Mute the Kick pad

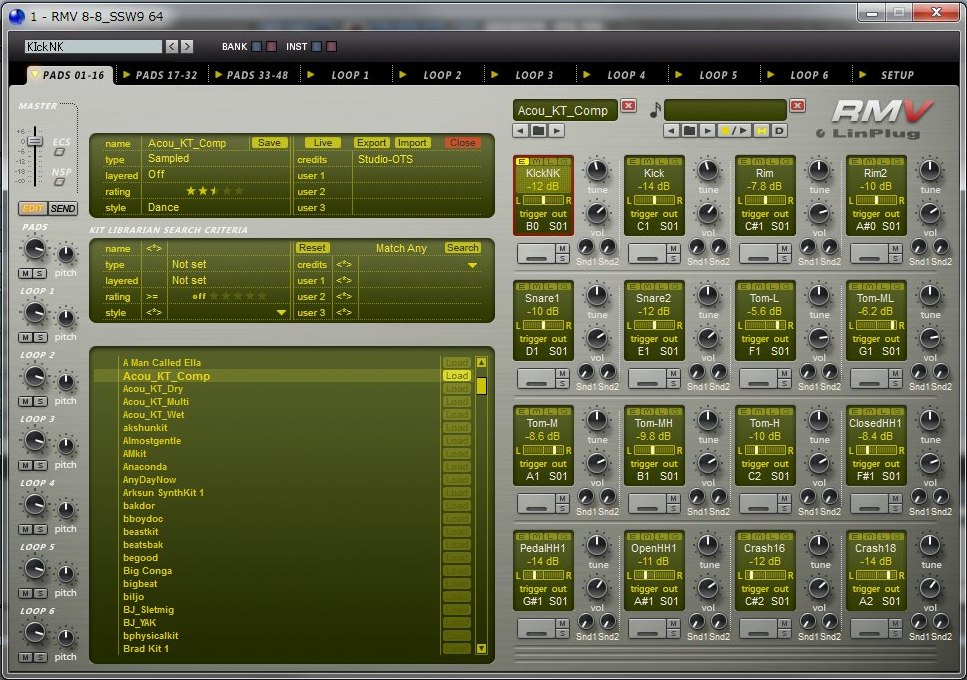[673, 248]
